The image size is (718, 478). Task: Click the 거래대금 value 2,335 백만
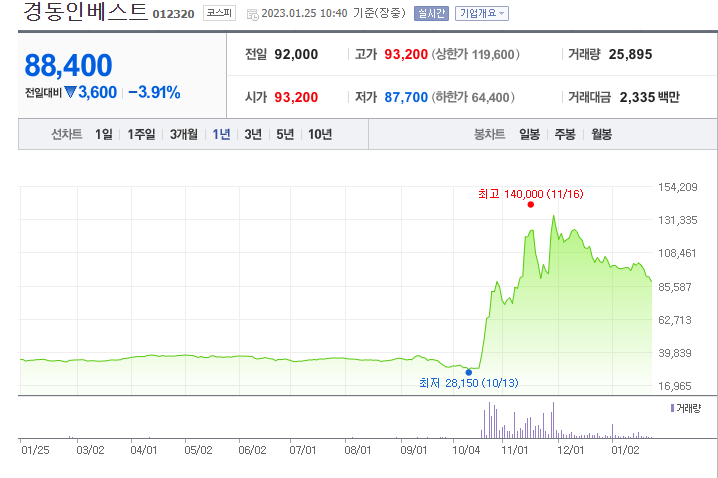pos(649,97)
